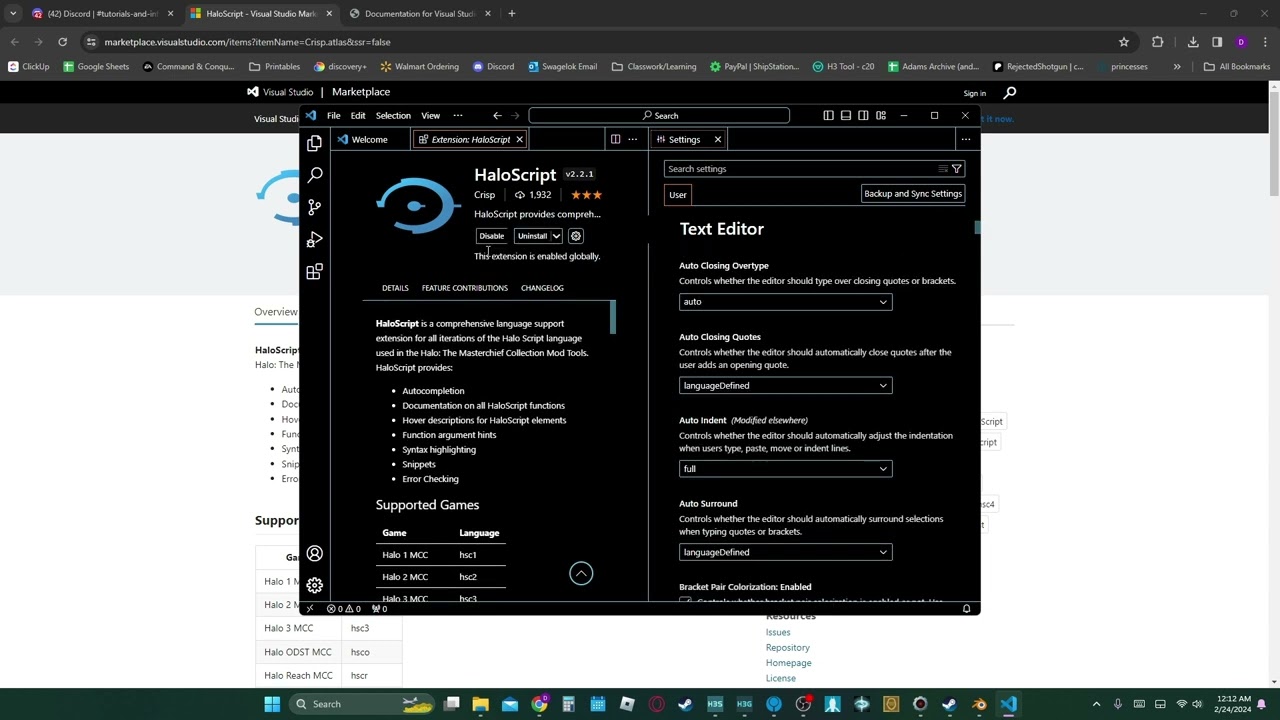Click the Uninstall button

[x=532, y=236]
